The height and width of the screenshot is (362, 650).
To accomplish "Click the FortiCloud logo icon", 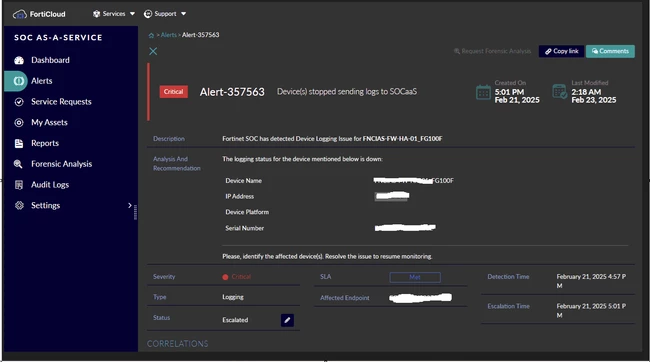I will (19, 15).
